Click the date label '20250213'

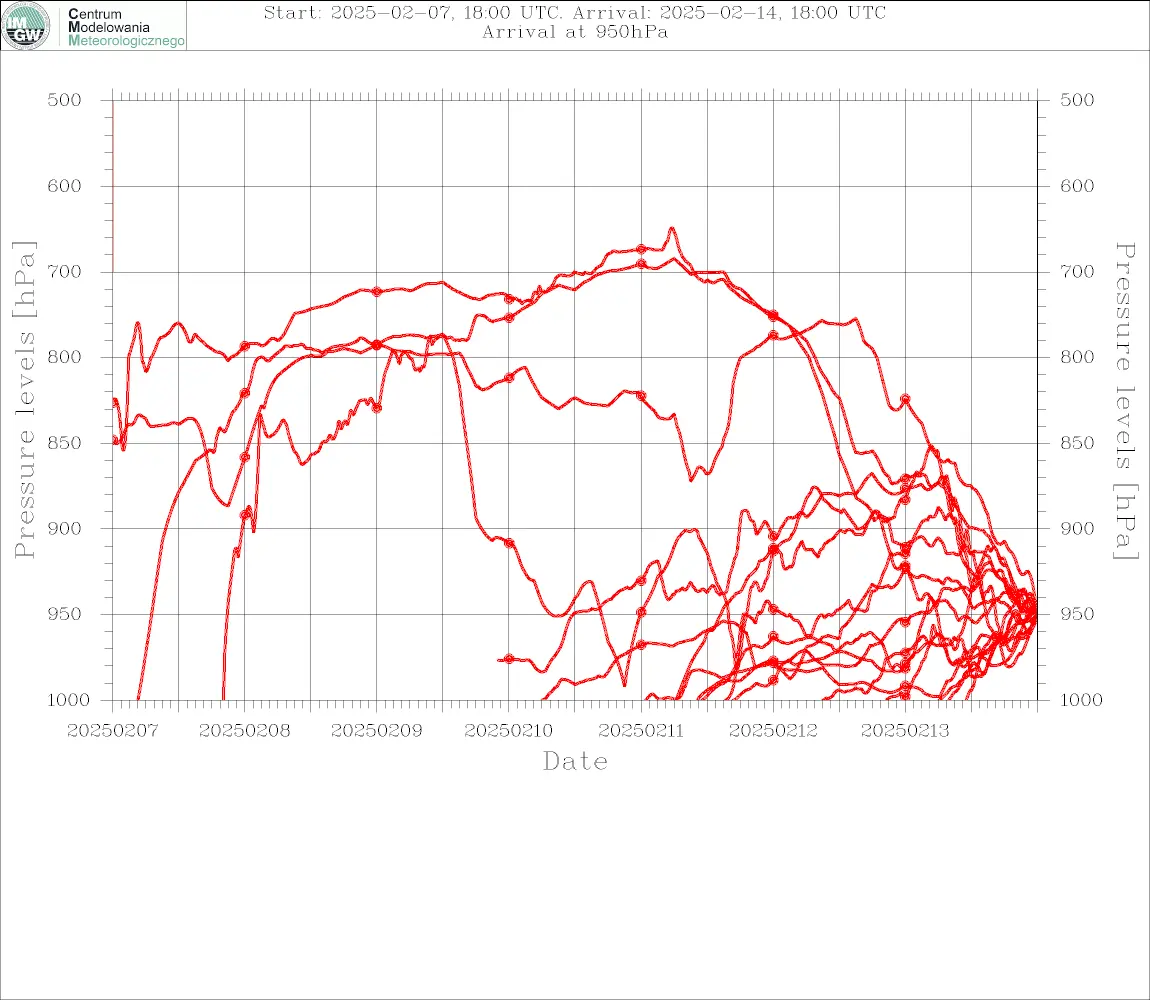[x=905, y=731]
